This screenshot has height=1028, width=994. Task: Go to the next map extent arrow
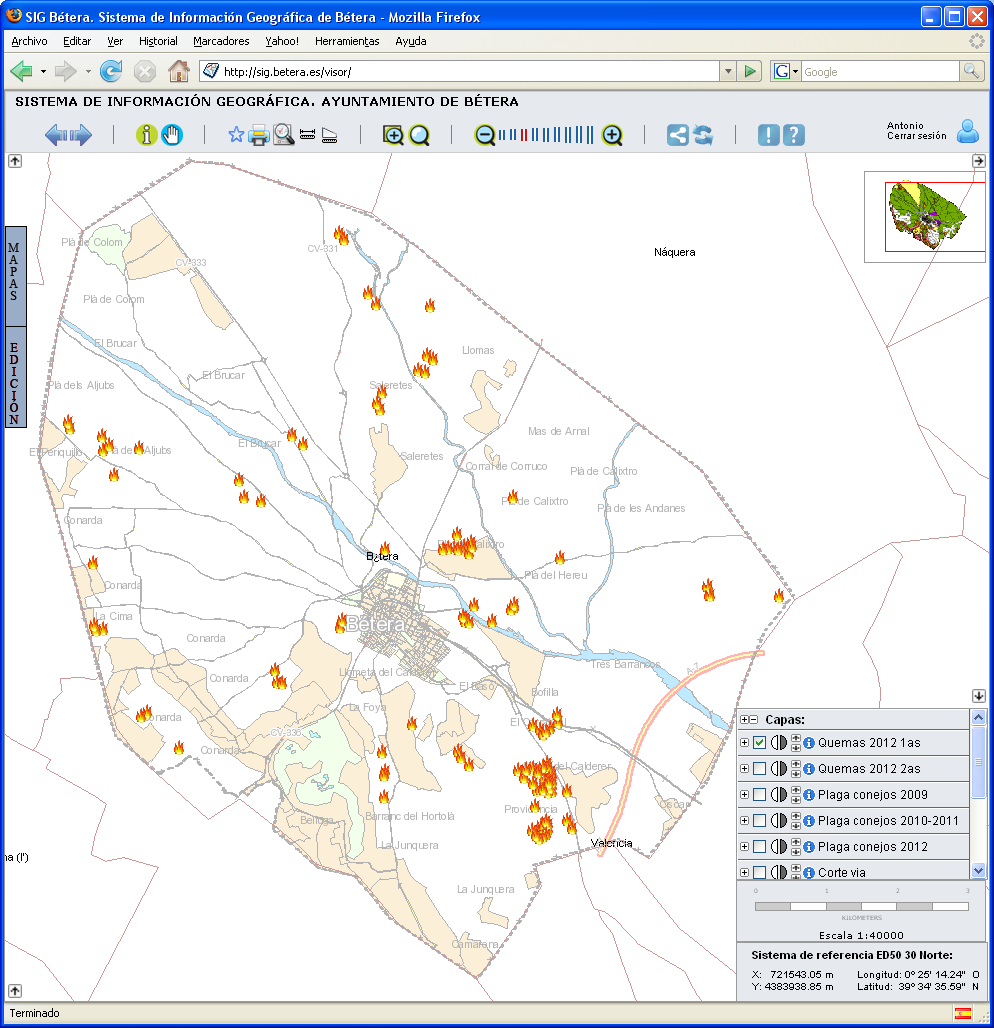pos(81,135)
